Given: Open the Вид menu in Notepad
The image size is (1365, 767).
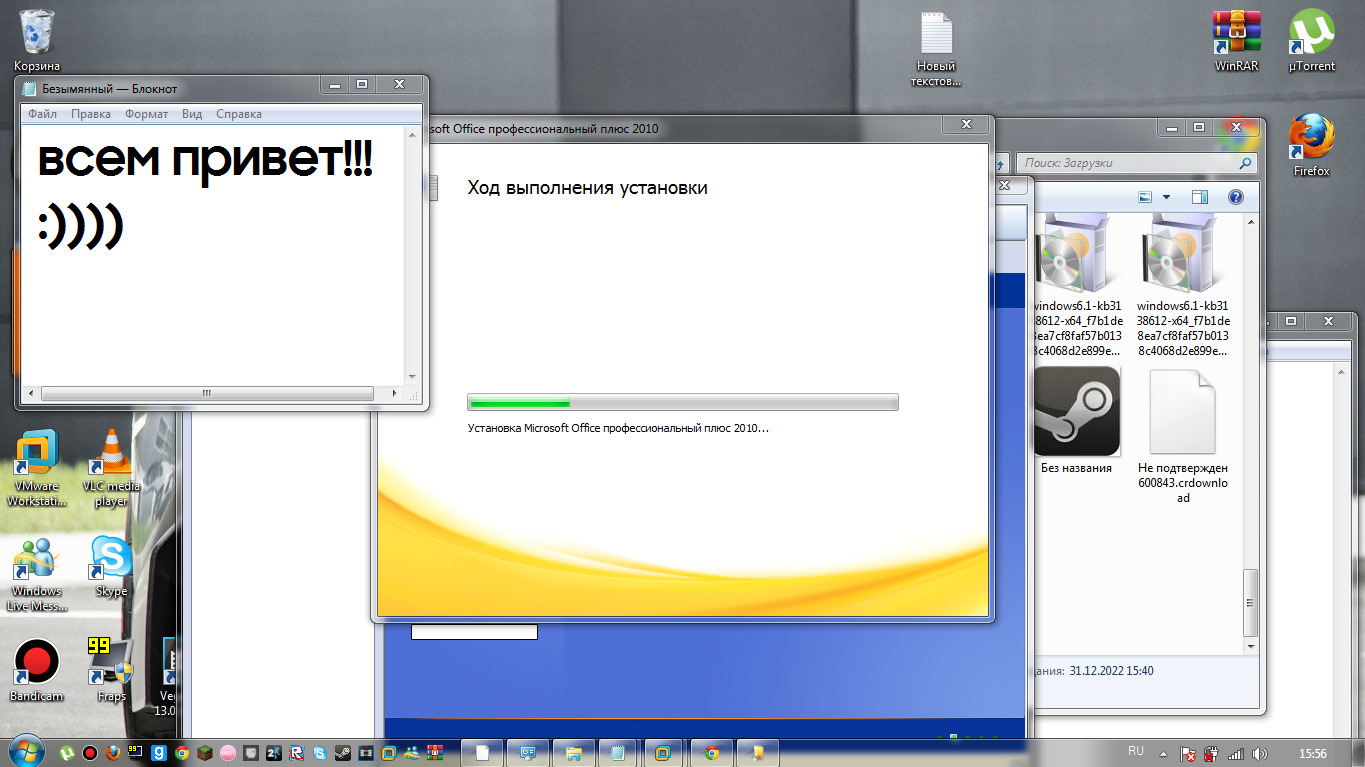Looking at the screenshot, I should [192, 114].
